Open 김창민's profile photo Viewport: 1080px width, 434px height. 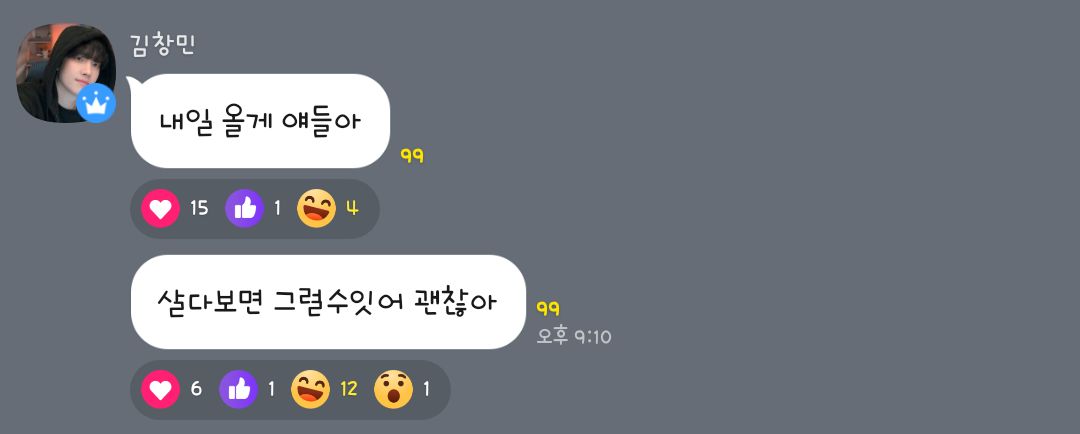[x=65, y=73]
